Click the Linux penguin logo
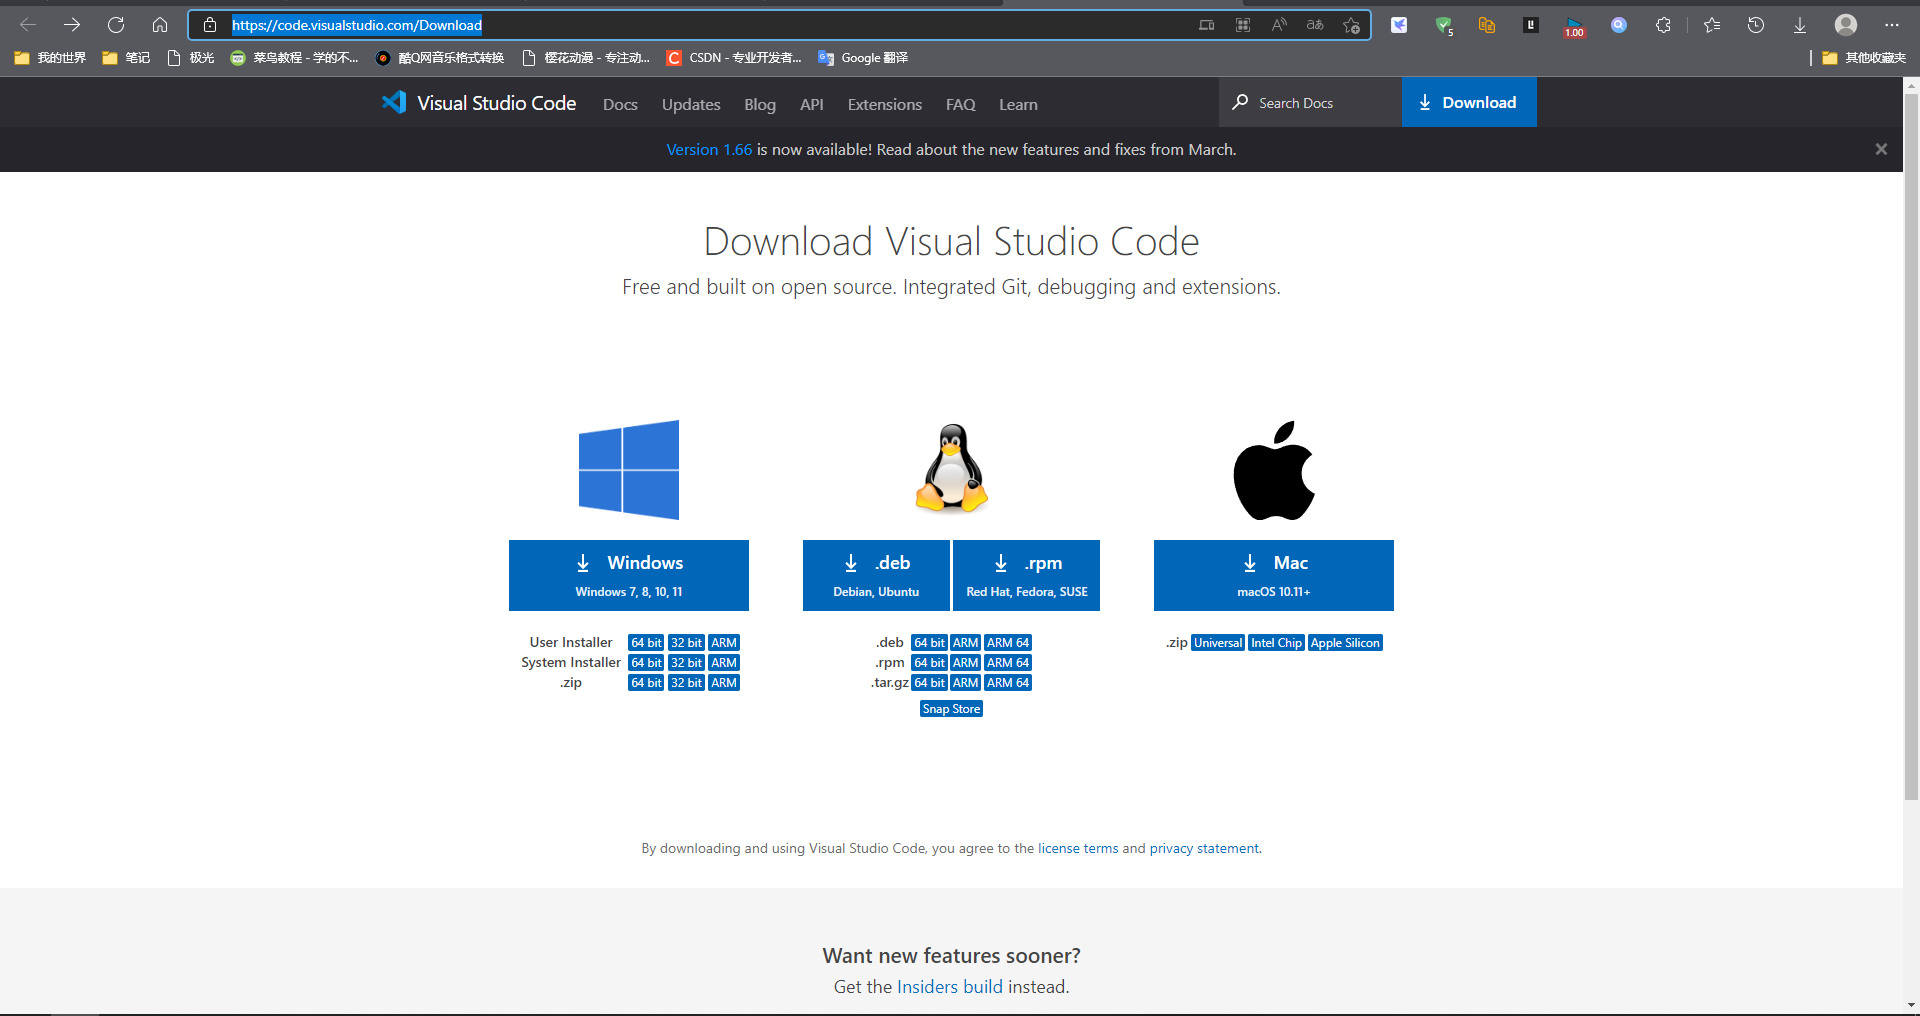 pos(952,468)
